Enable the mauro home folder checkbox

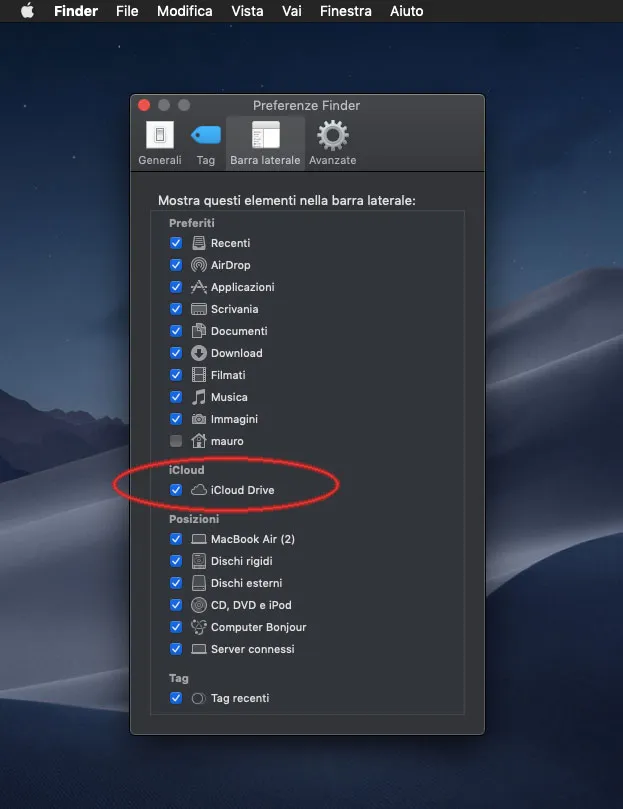pyautogui.click(x=176, y=441)
